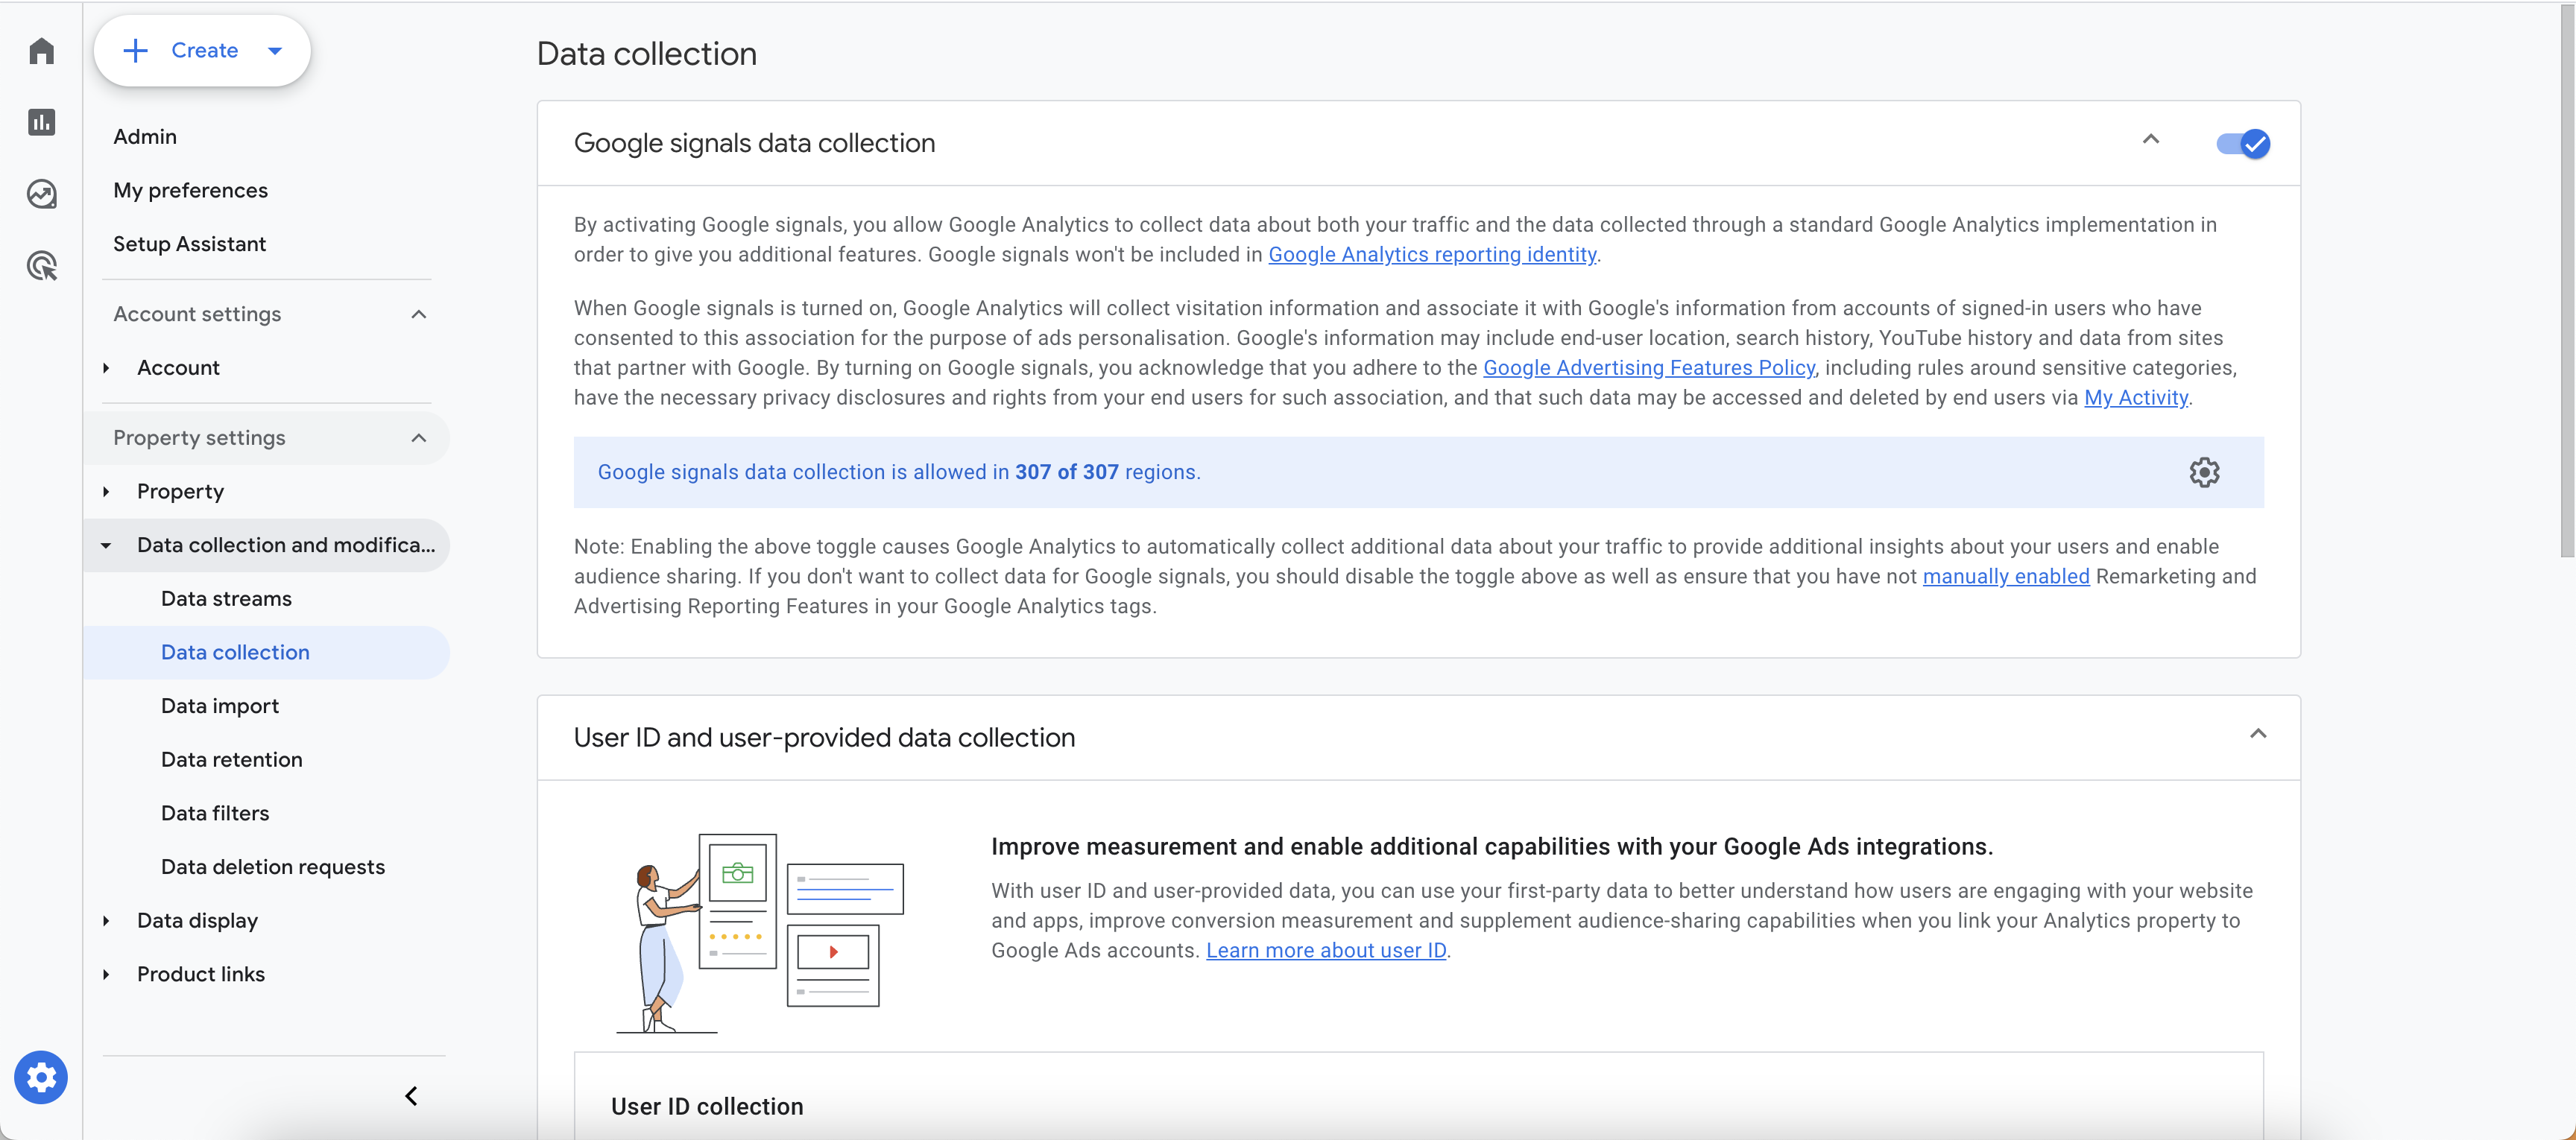Expand the Data display tree item
This screenshot has width=2576, height=1140.
106,921
